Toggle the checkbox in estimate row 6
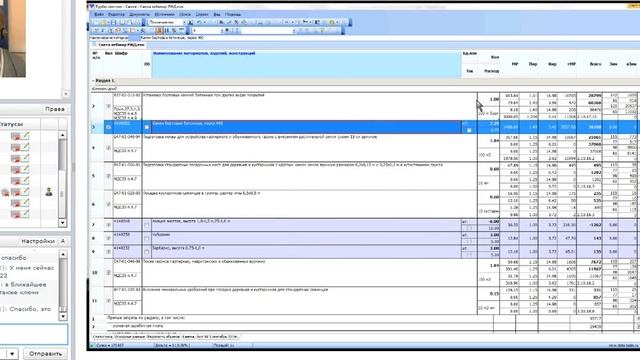Image resolution: width=640 pixels, height=360 pixels. [x=108, y=204]
